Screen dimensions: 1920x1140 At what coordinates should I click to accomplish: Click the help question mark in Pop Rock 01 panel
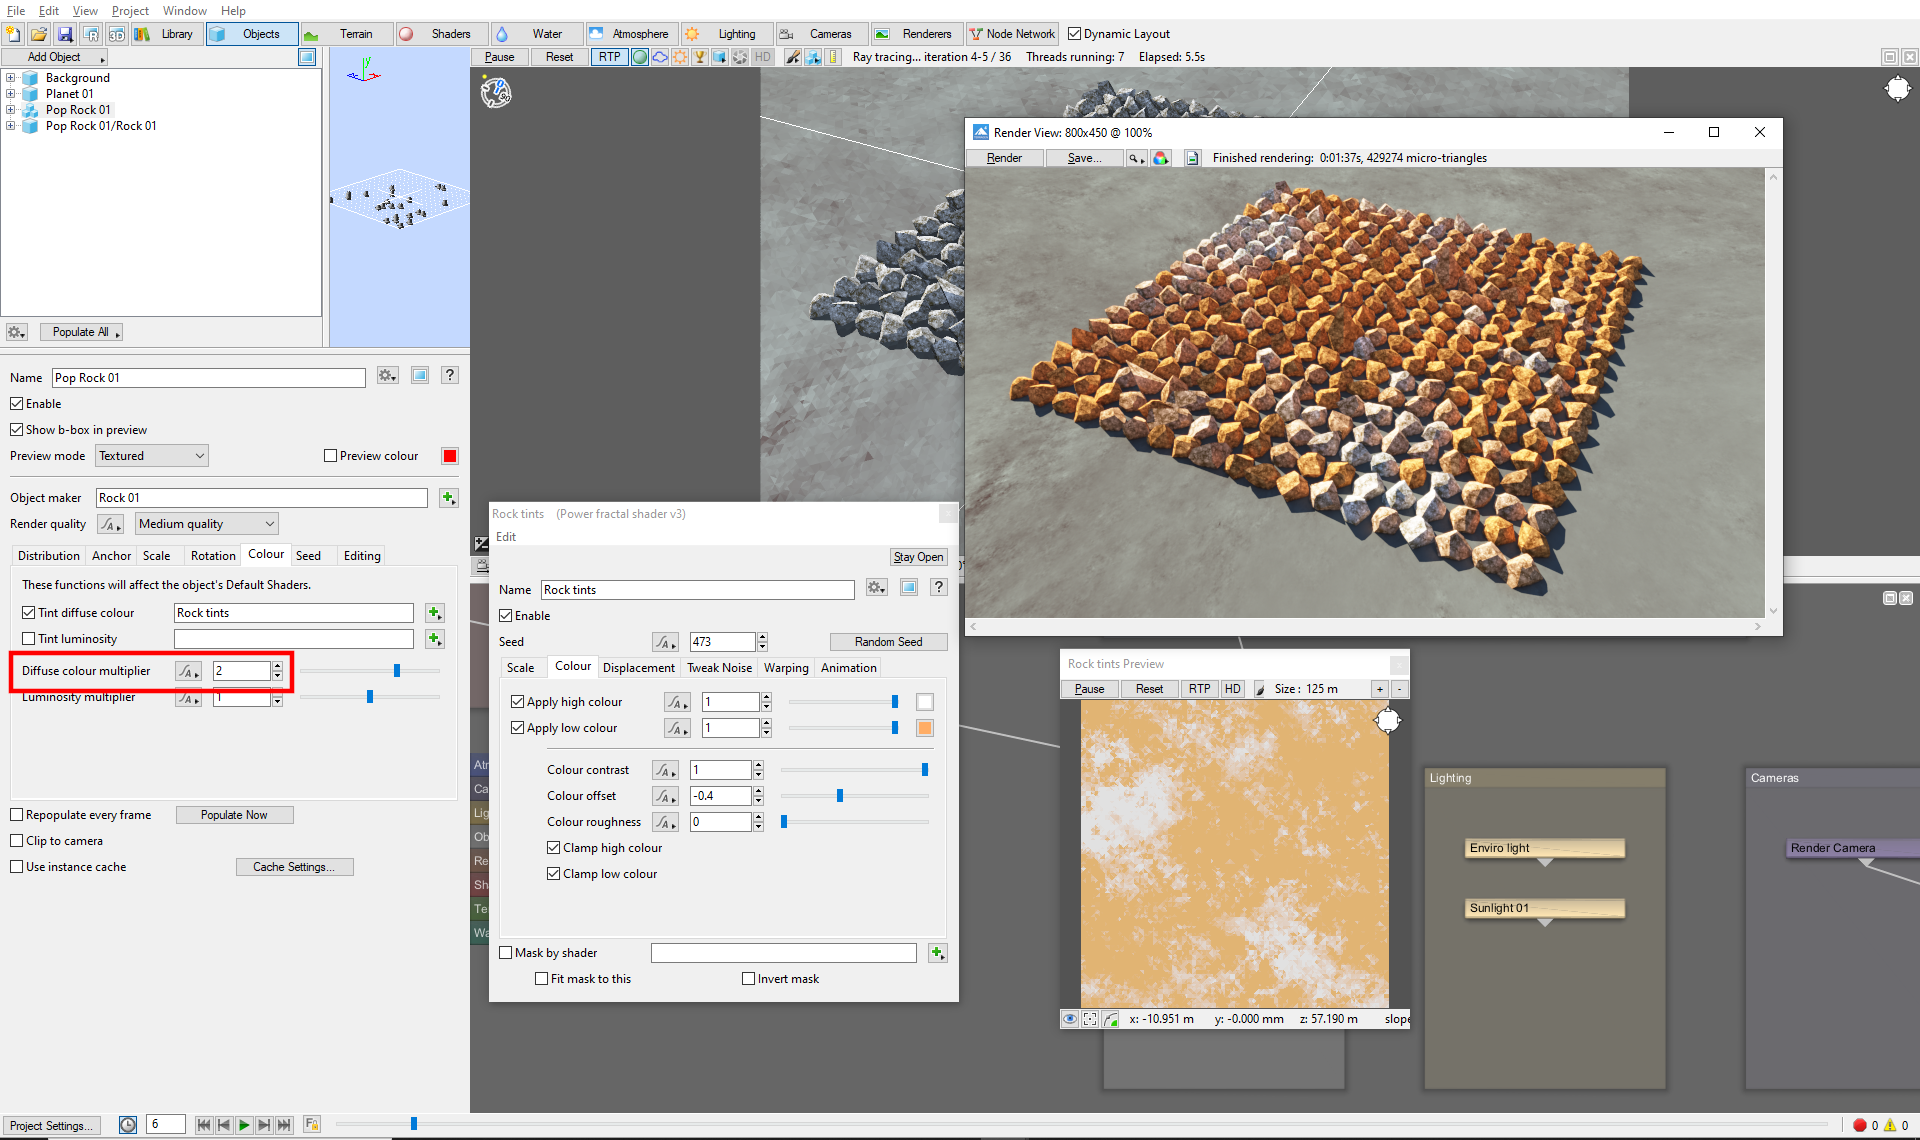(450, 375)
